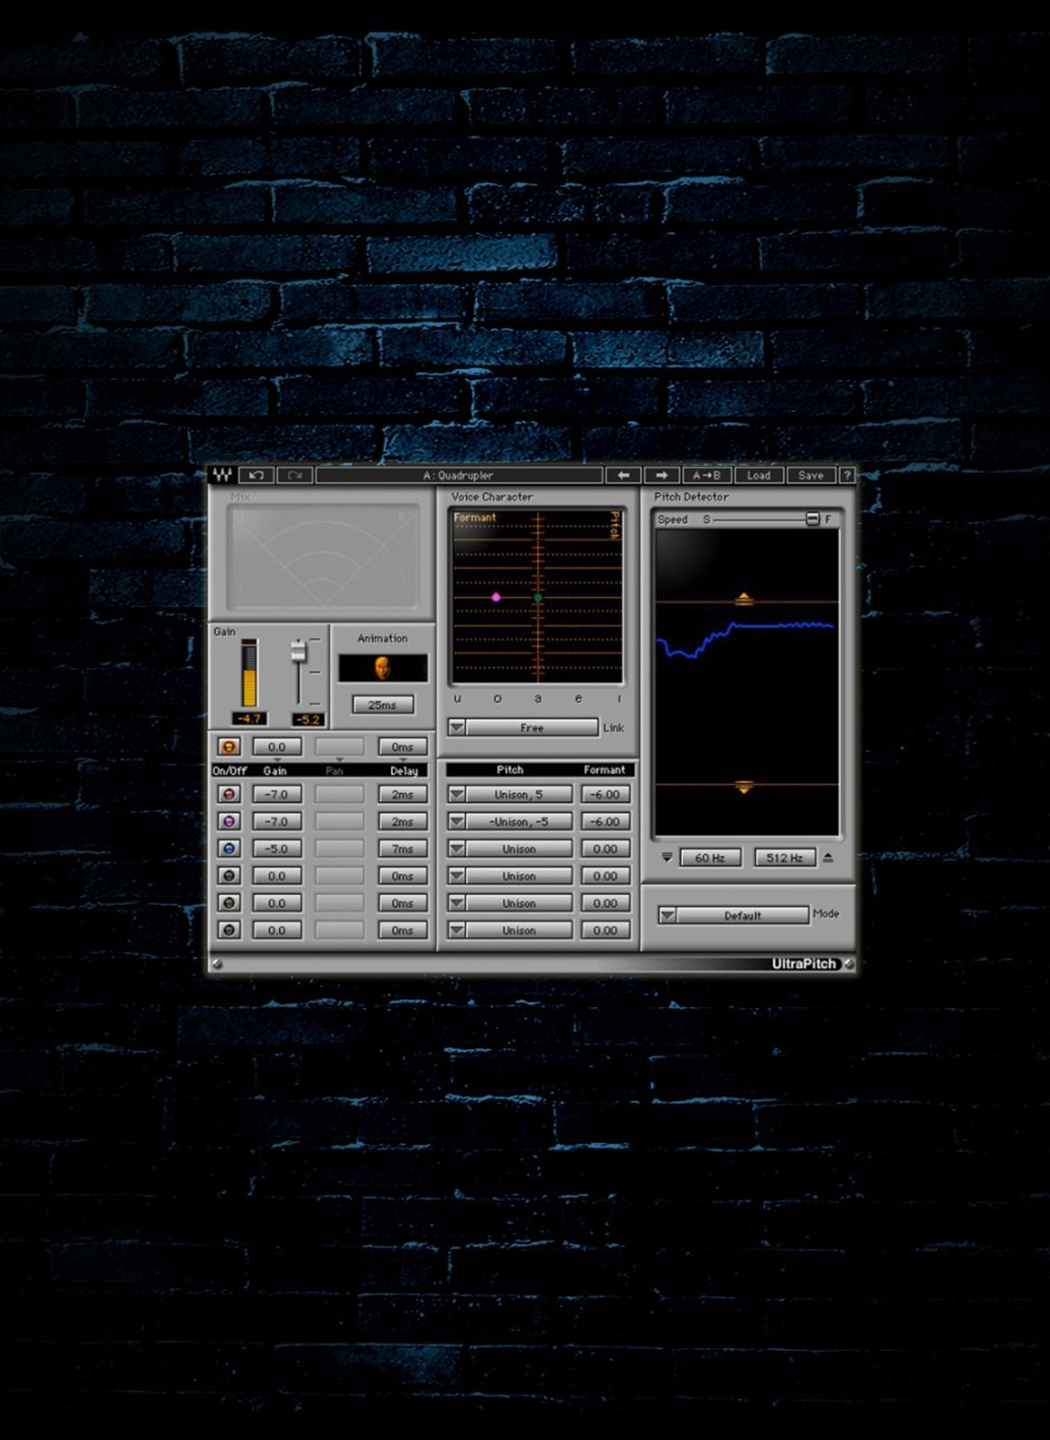Click the pitch detector graph display
The height and width of the screenshot is (1440, 1050).
[x=746, y=683]
